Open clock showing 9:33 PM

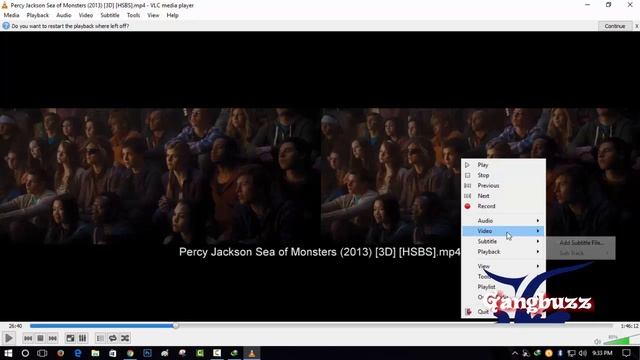coord(602,353)
